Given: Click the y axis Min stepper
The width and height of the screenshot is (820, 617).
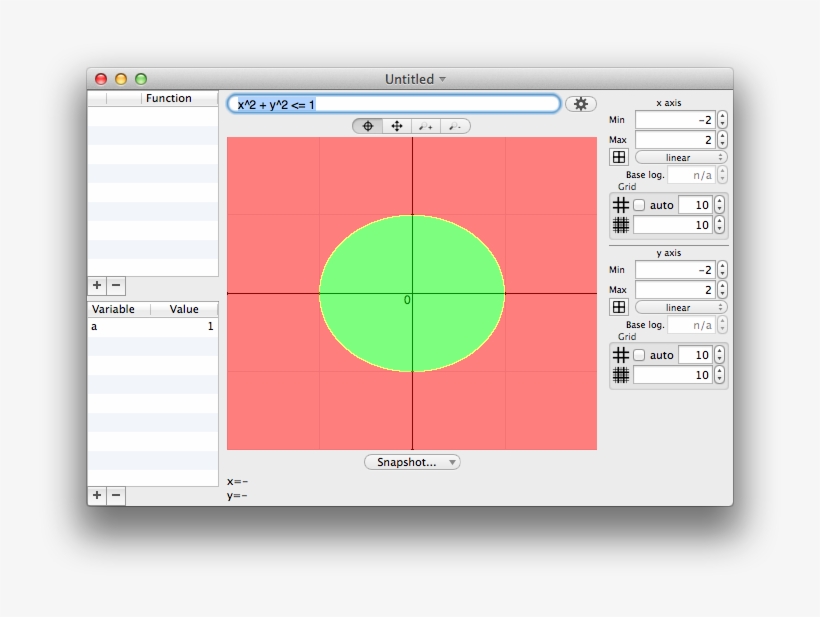Looking at the screenshot, I should coord(722,270).
